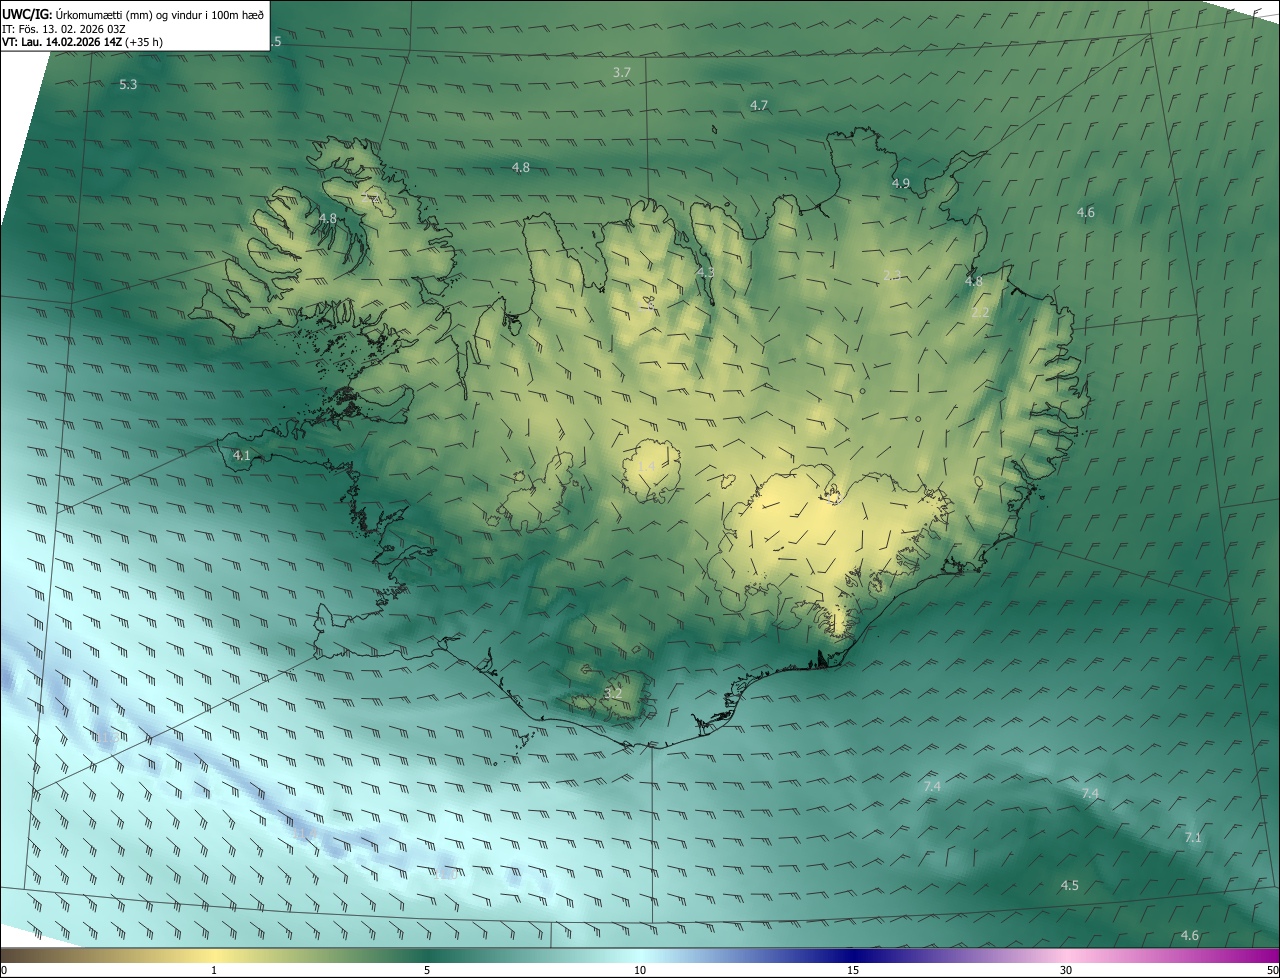
Task: Click the title 'UWC/IG: Úrkomumætti (mm) og vindur'
Action: pyautogui.click(x=133, y=13)
